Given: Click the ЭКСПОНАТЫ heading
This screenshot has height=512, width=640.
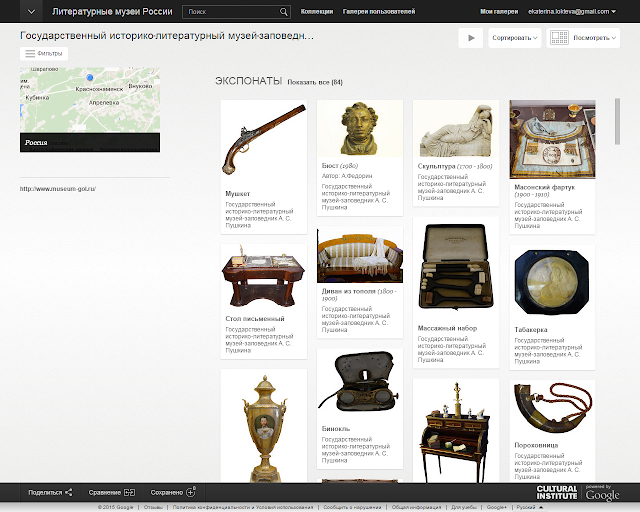Looking at the screenshot, I should point(249,81).
